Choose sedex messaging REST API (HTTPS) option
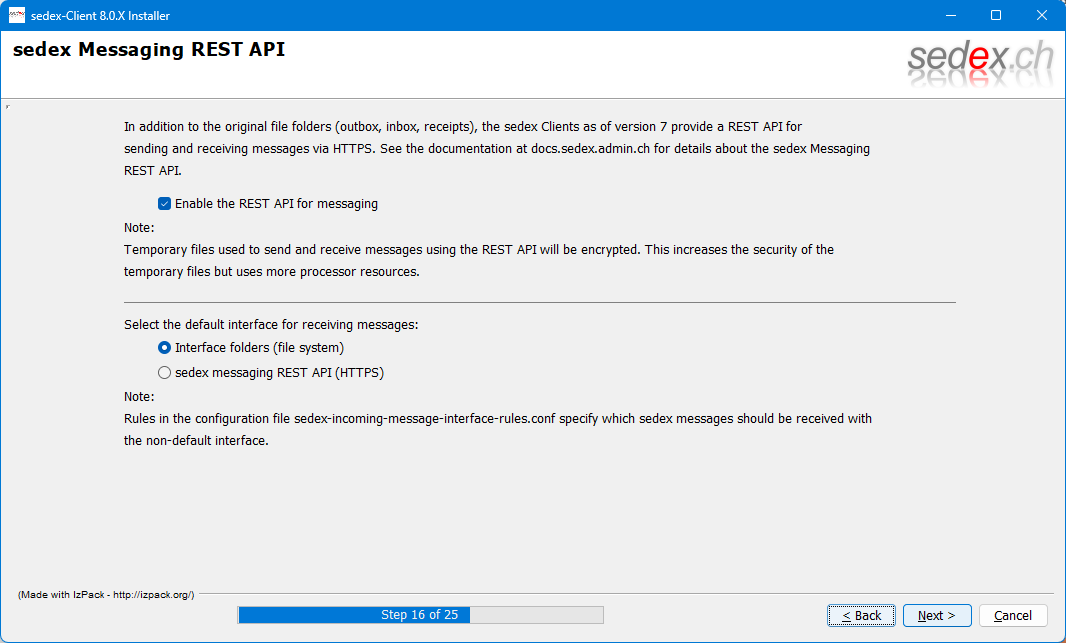The height and width of the screenshot is (643, 1066). (165, 373)
